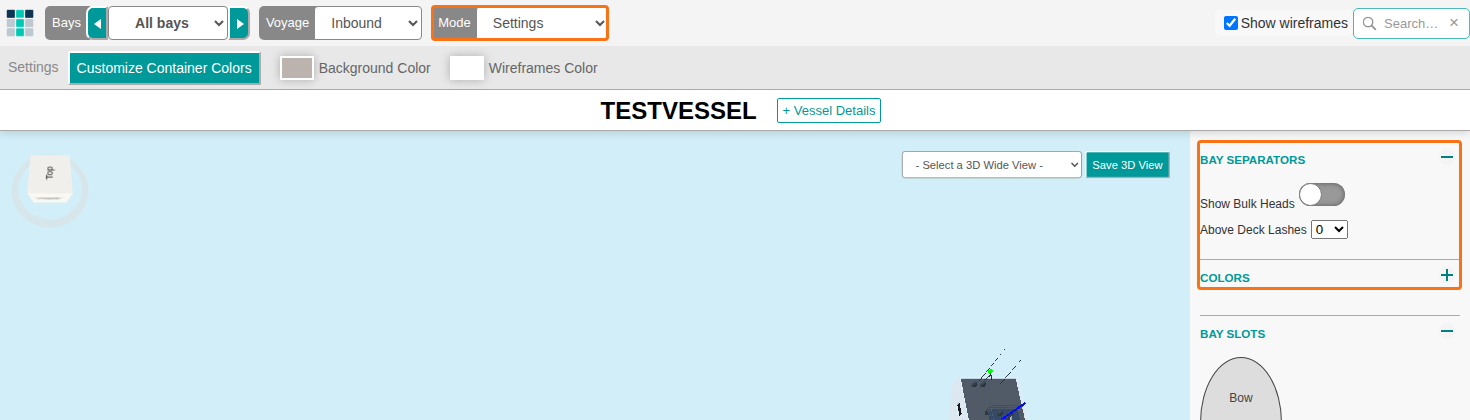The image size is (1470, 420).
Task: Click the + Vessel Details button
Action: tap(829, 110)
